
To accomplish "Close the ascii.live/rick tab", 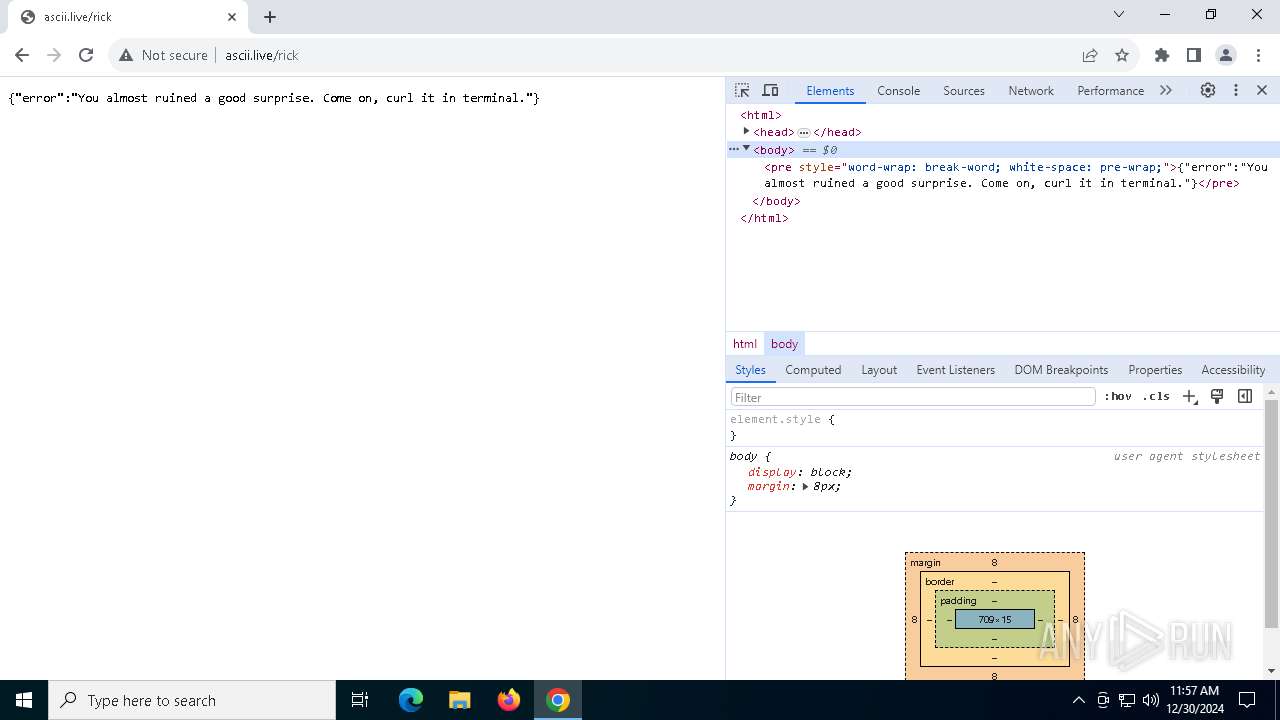I will 232,16.
